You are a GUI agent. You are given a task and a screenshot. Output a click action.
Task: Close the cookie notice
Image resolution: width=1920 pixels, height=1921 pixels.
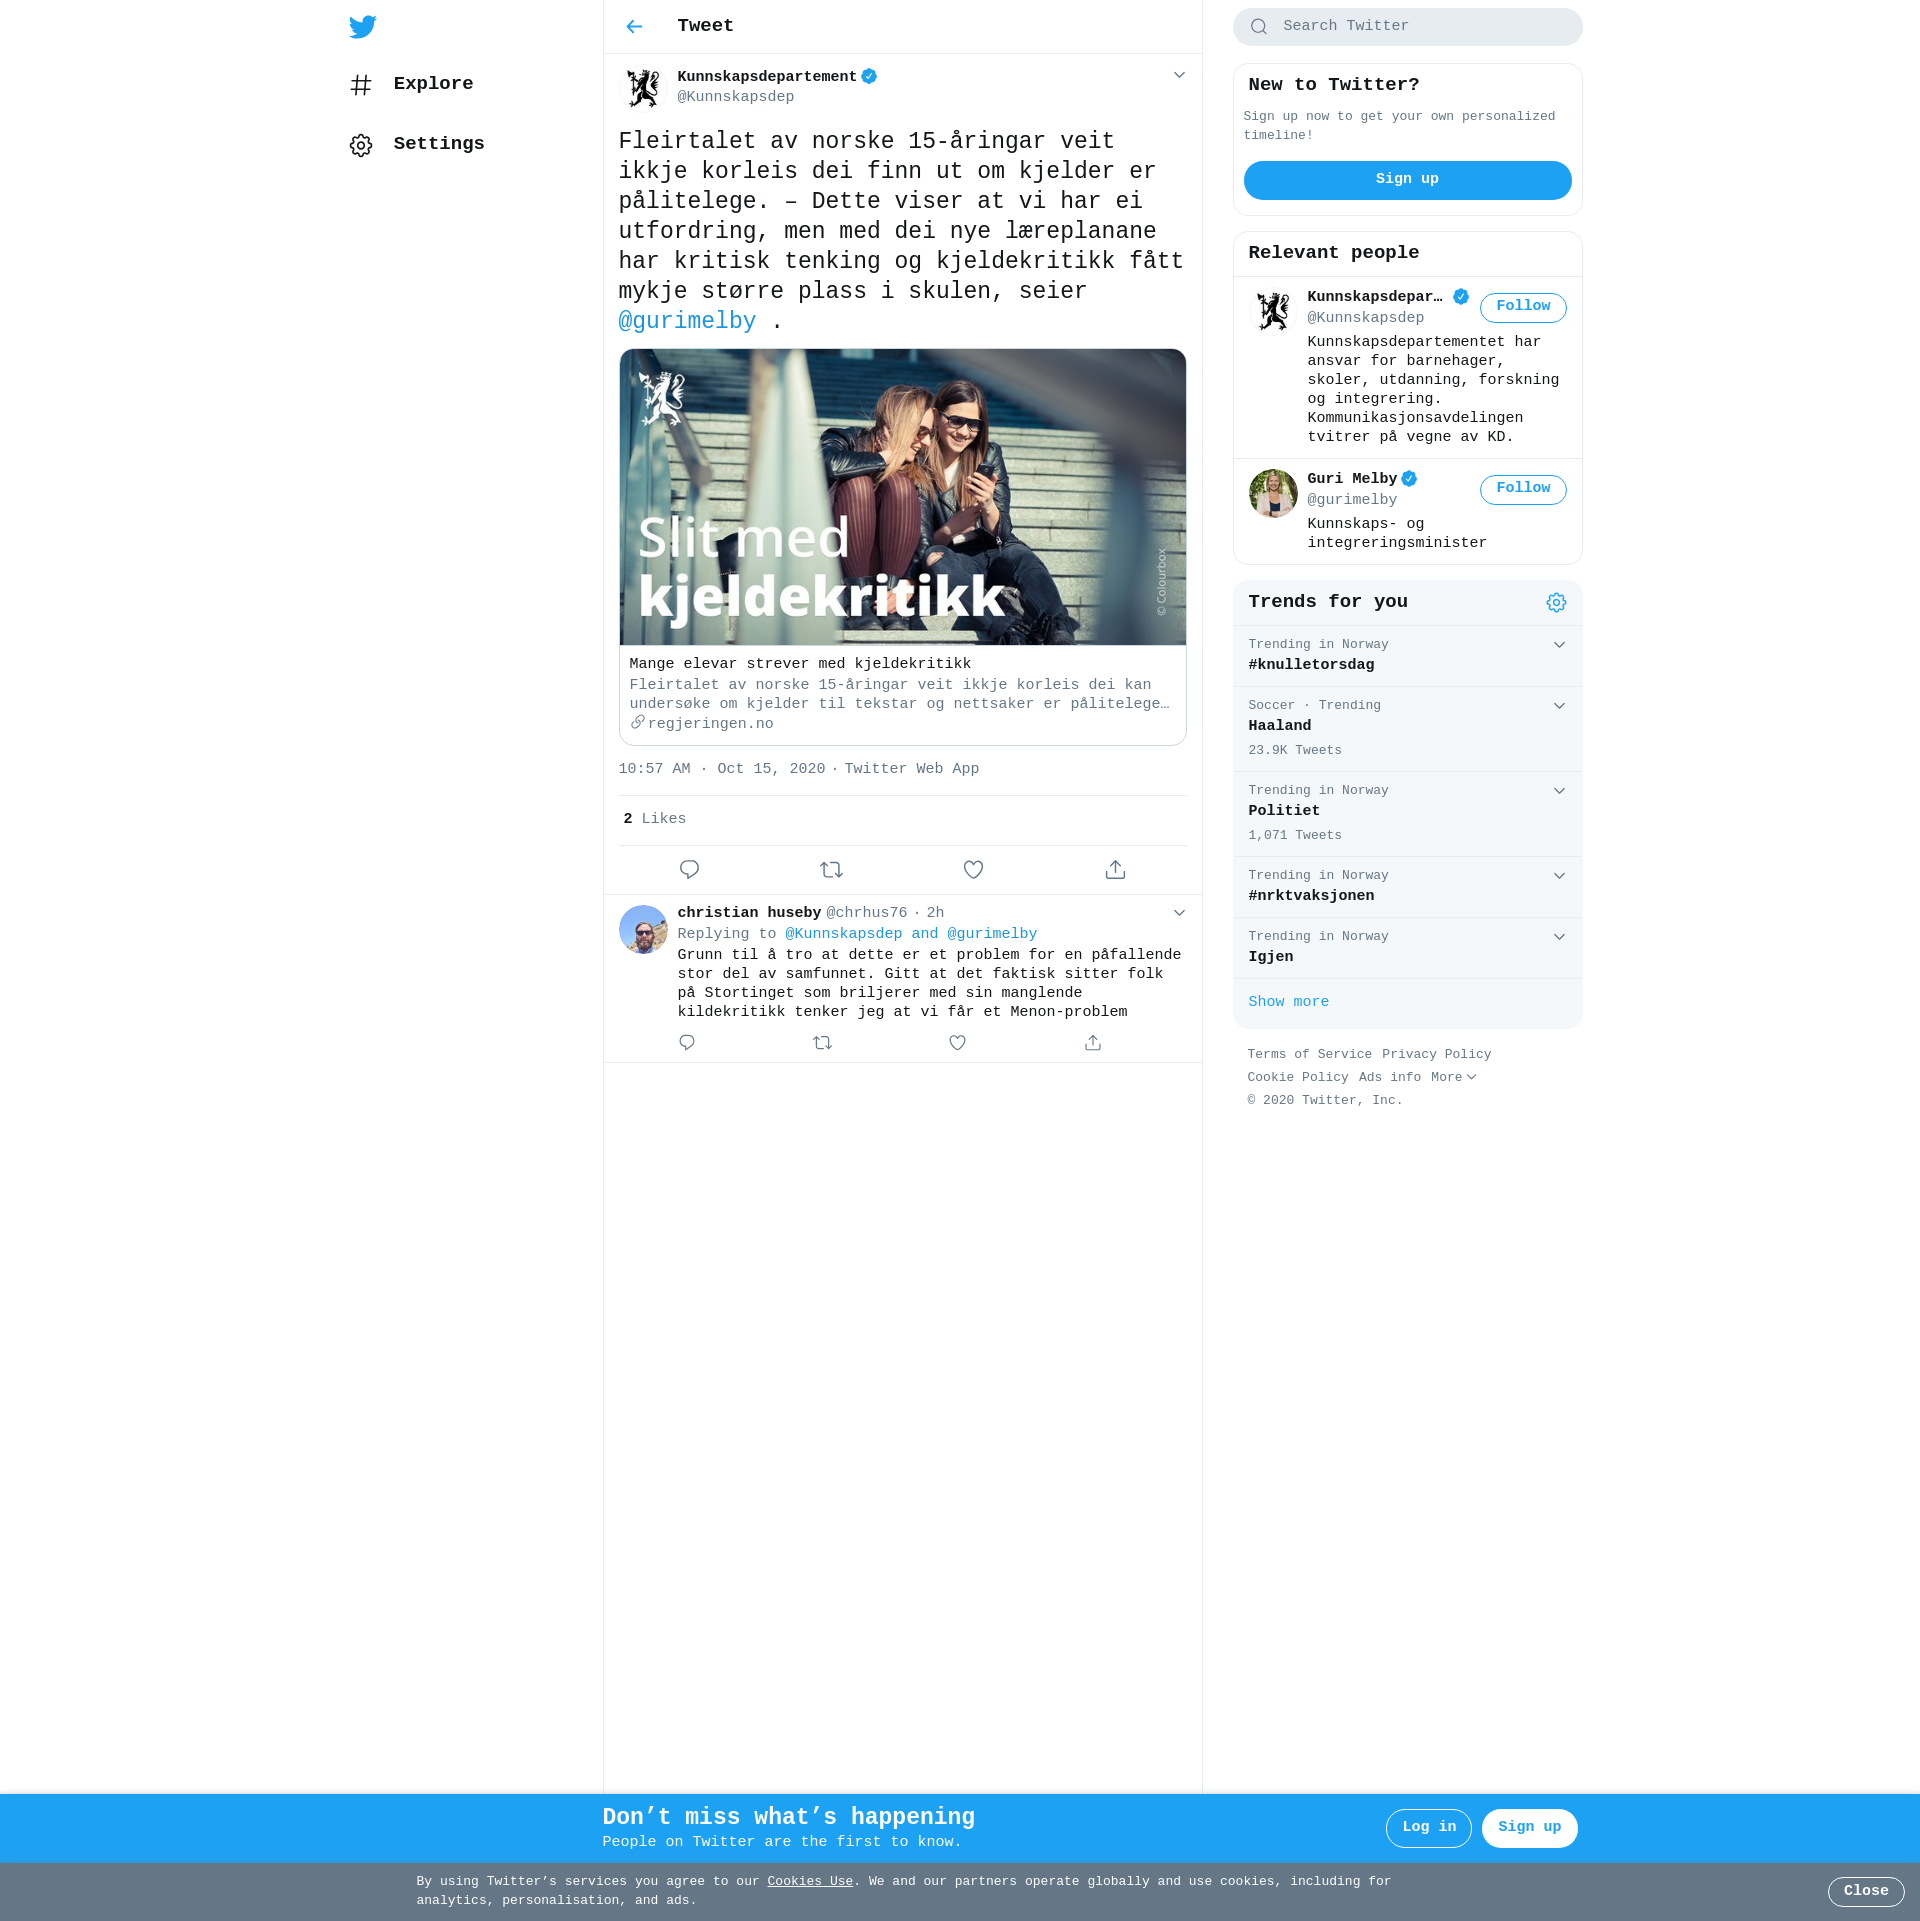tap(1865, 1892)
